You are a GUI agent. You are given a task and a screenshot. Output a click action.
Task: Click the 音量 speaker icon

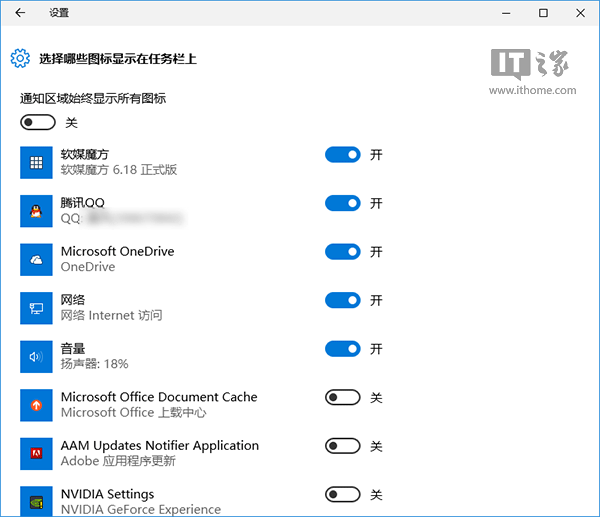click(36, 356)
